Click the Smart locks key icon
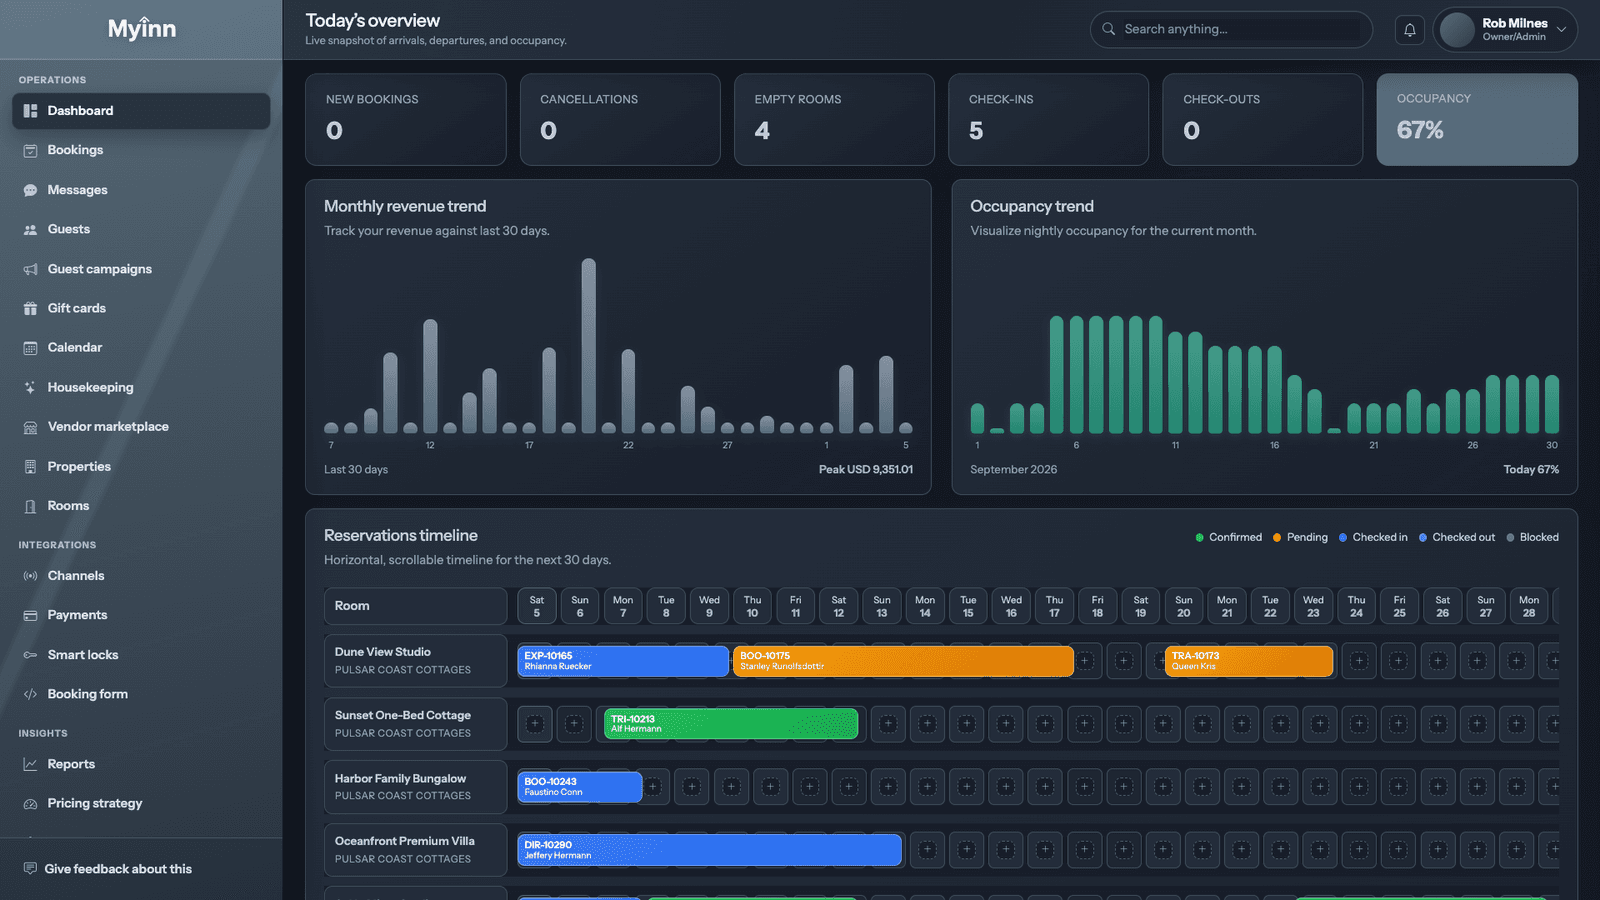 [x=30, y=655]
